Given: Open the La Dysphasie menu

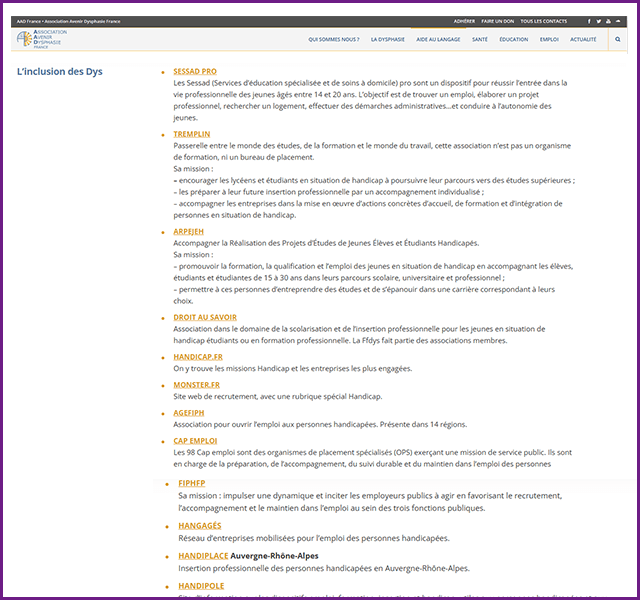Looking at the screenshot, I should (388, 40).
